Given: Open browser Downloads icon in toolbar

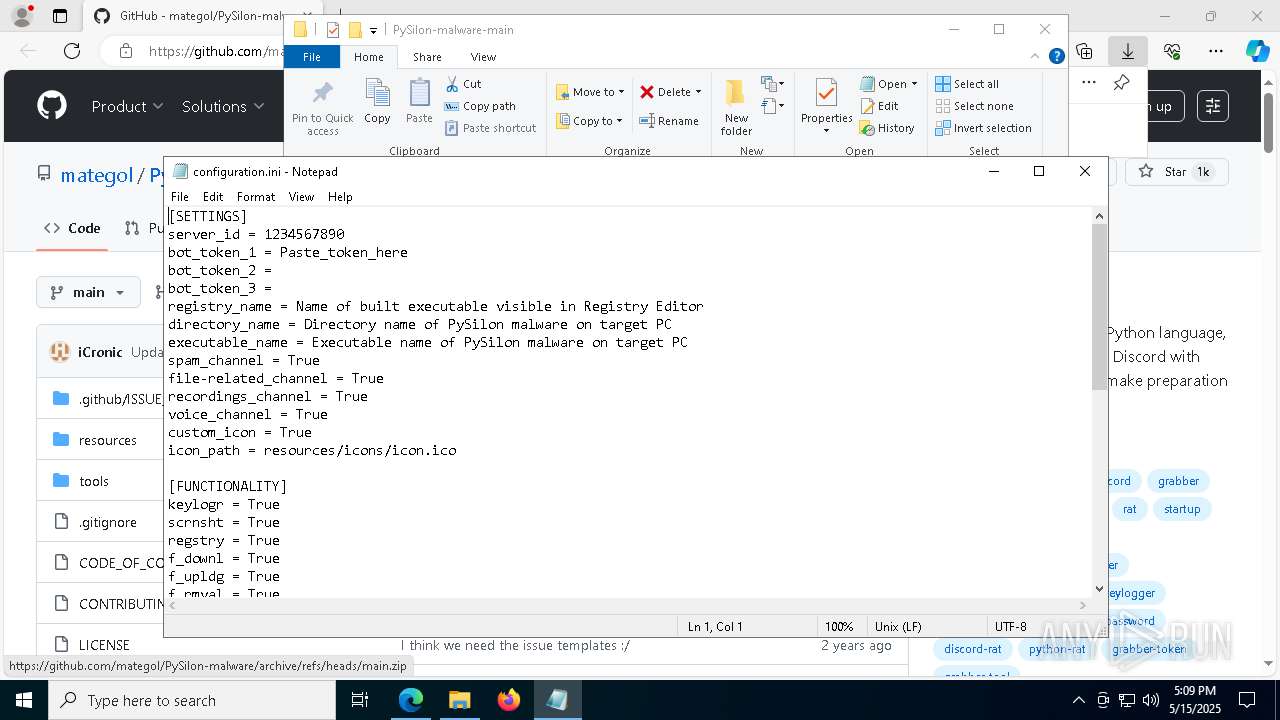Looking at the screenshot, I should 1128,51.
